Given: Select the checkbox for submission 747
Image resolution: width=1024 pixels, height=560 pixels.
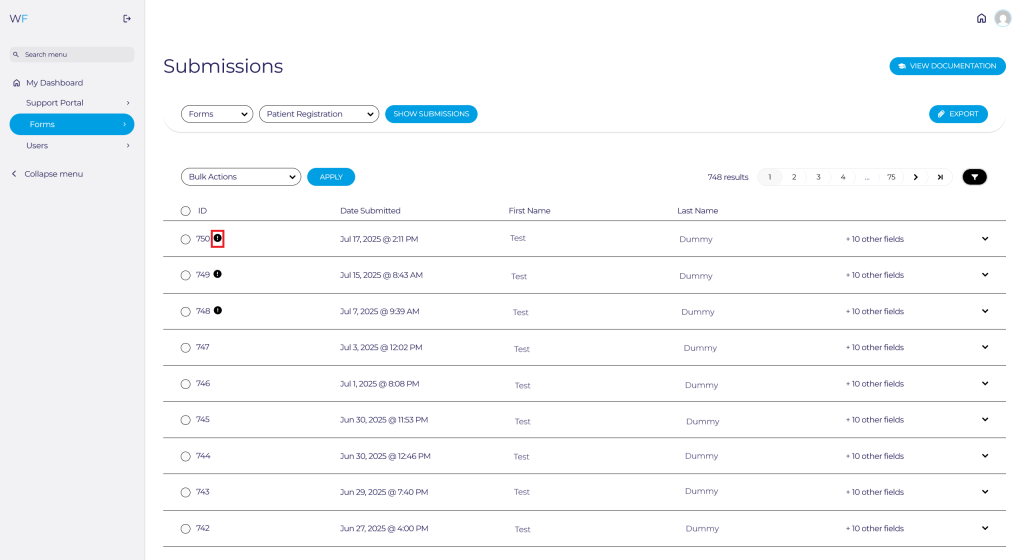Looking at the screenshot, I should (x=185, y=348).
